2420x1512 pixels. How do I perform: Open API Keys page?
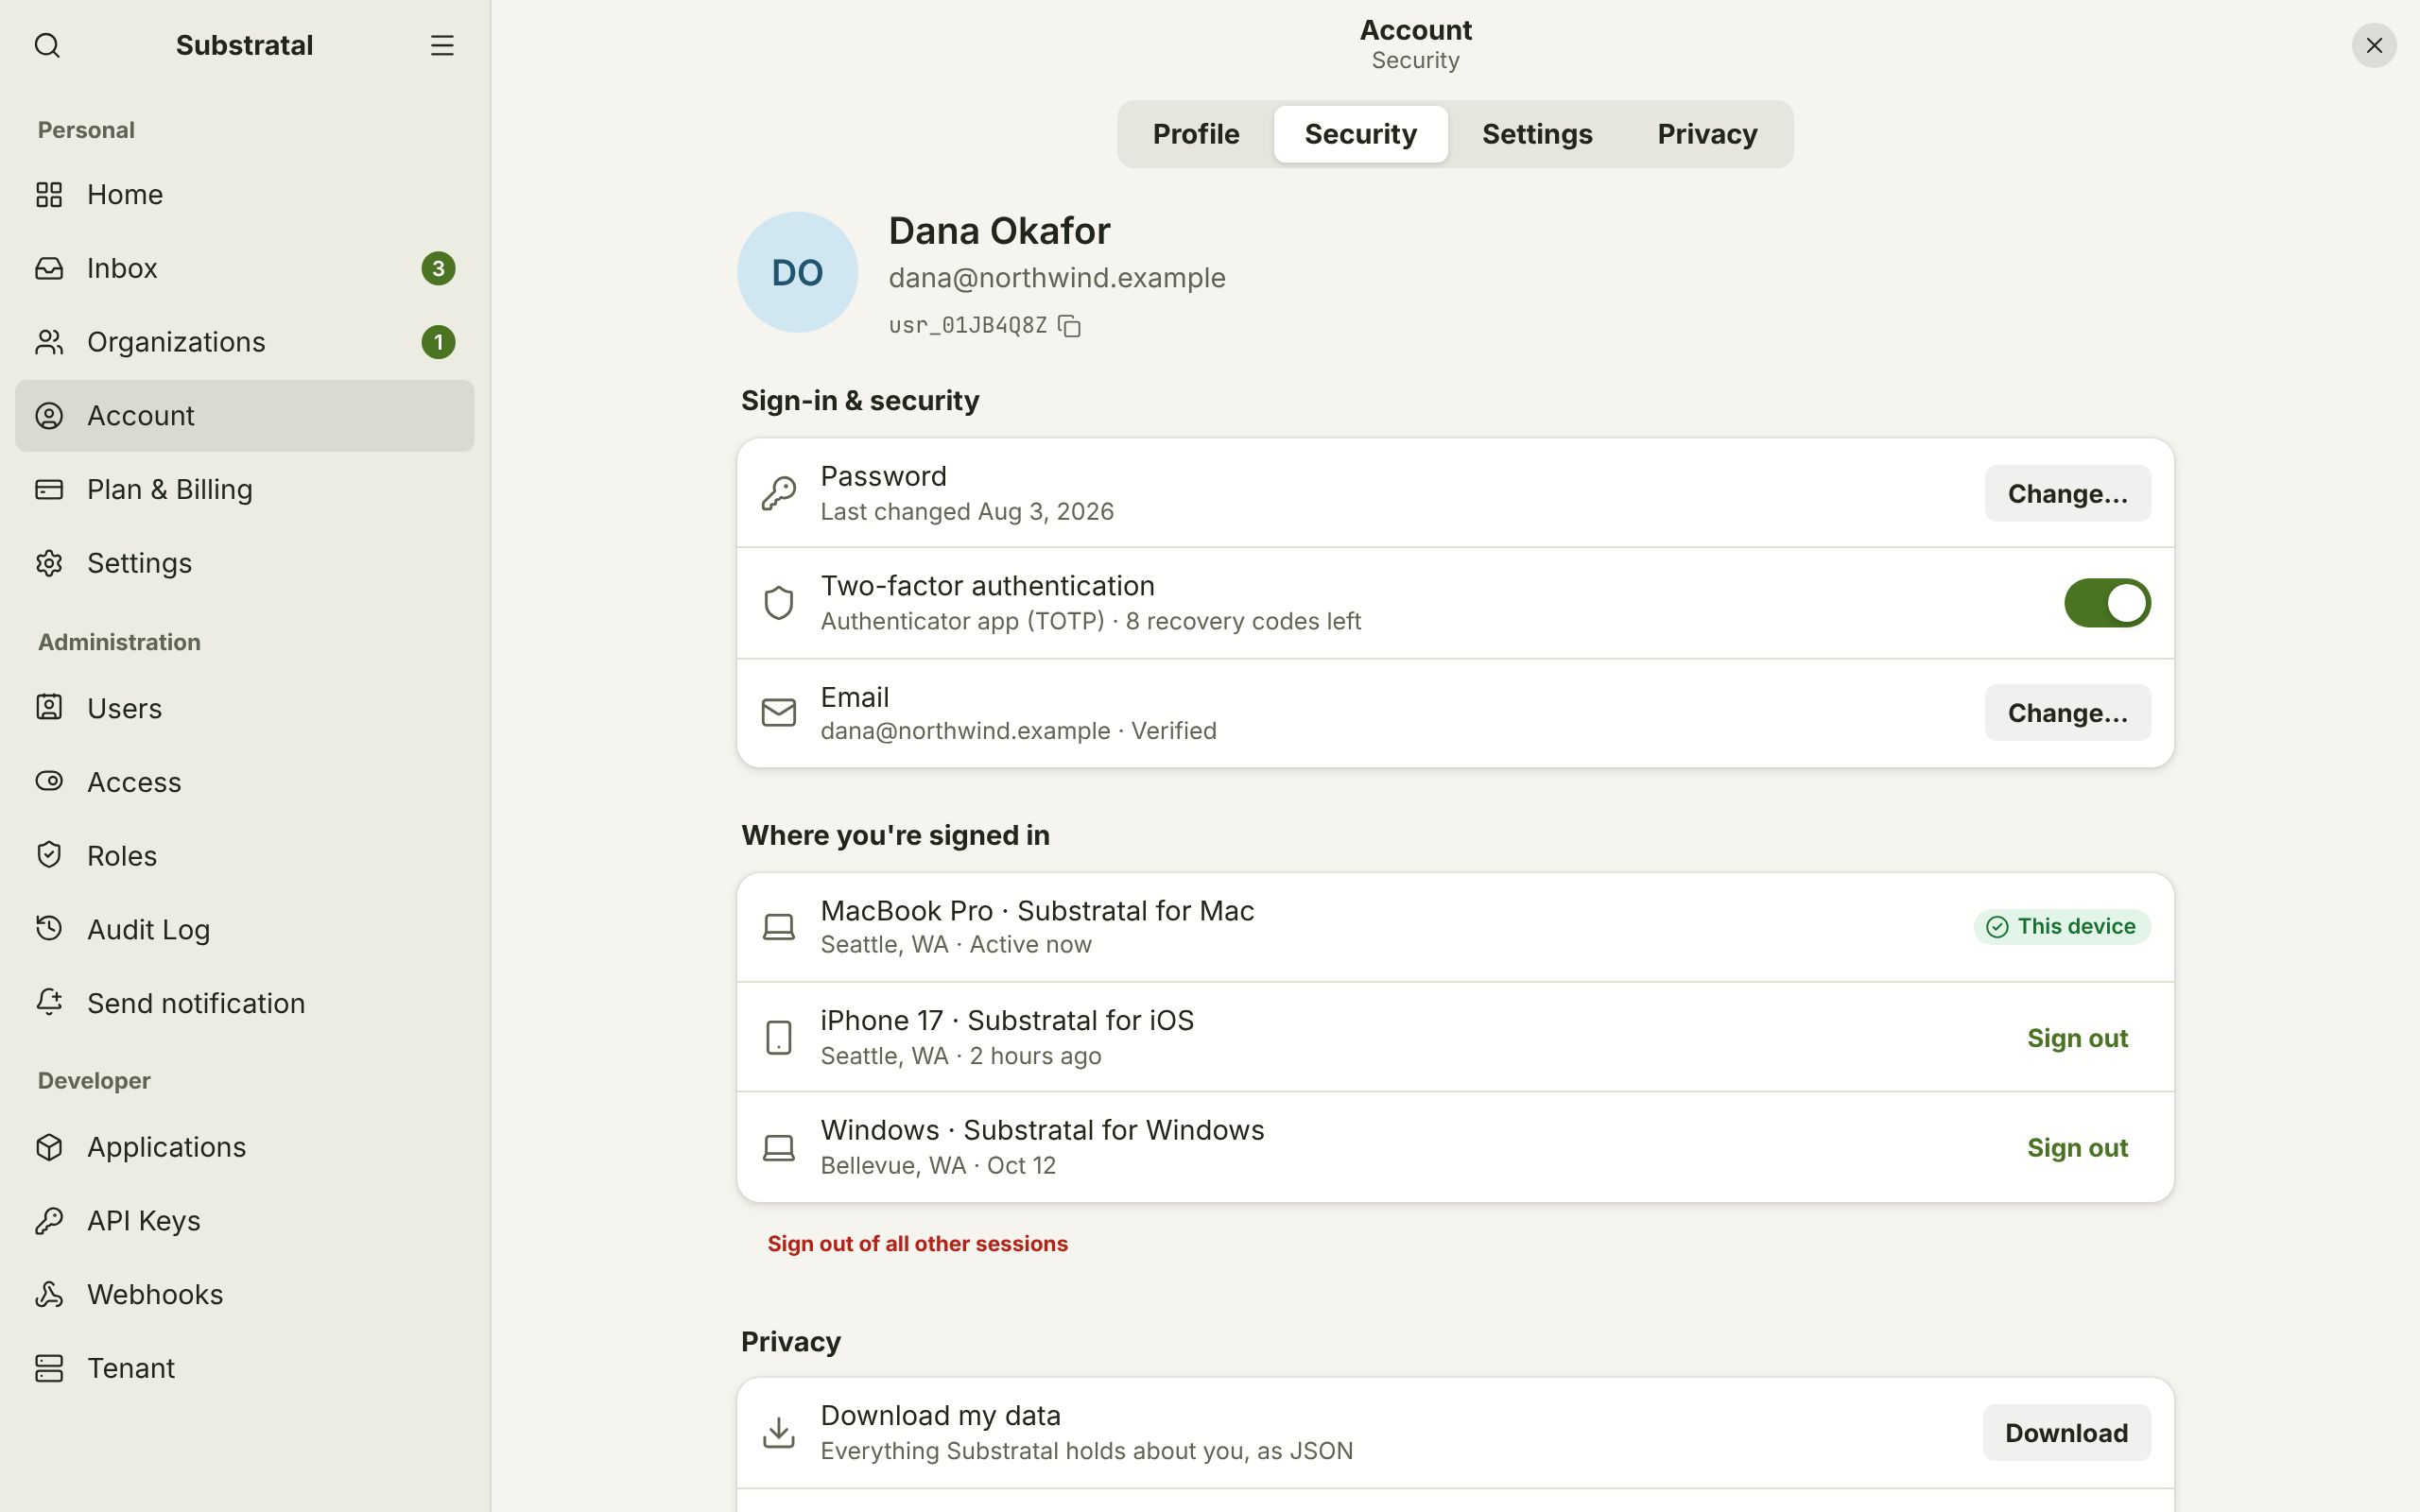tap(244, 1220)
